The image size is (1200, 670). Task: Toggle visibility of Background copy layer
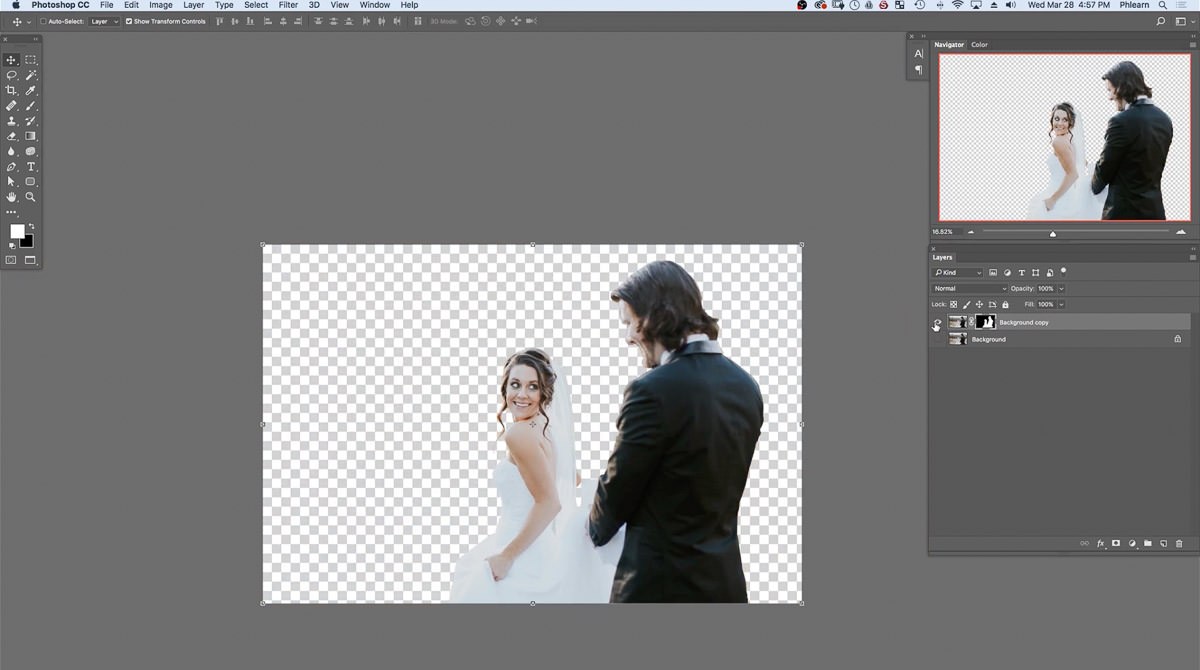pyautogui.click(x=937, y=322)
